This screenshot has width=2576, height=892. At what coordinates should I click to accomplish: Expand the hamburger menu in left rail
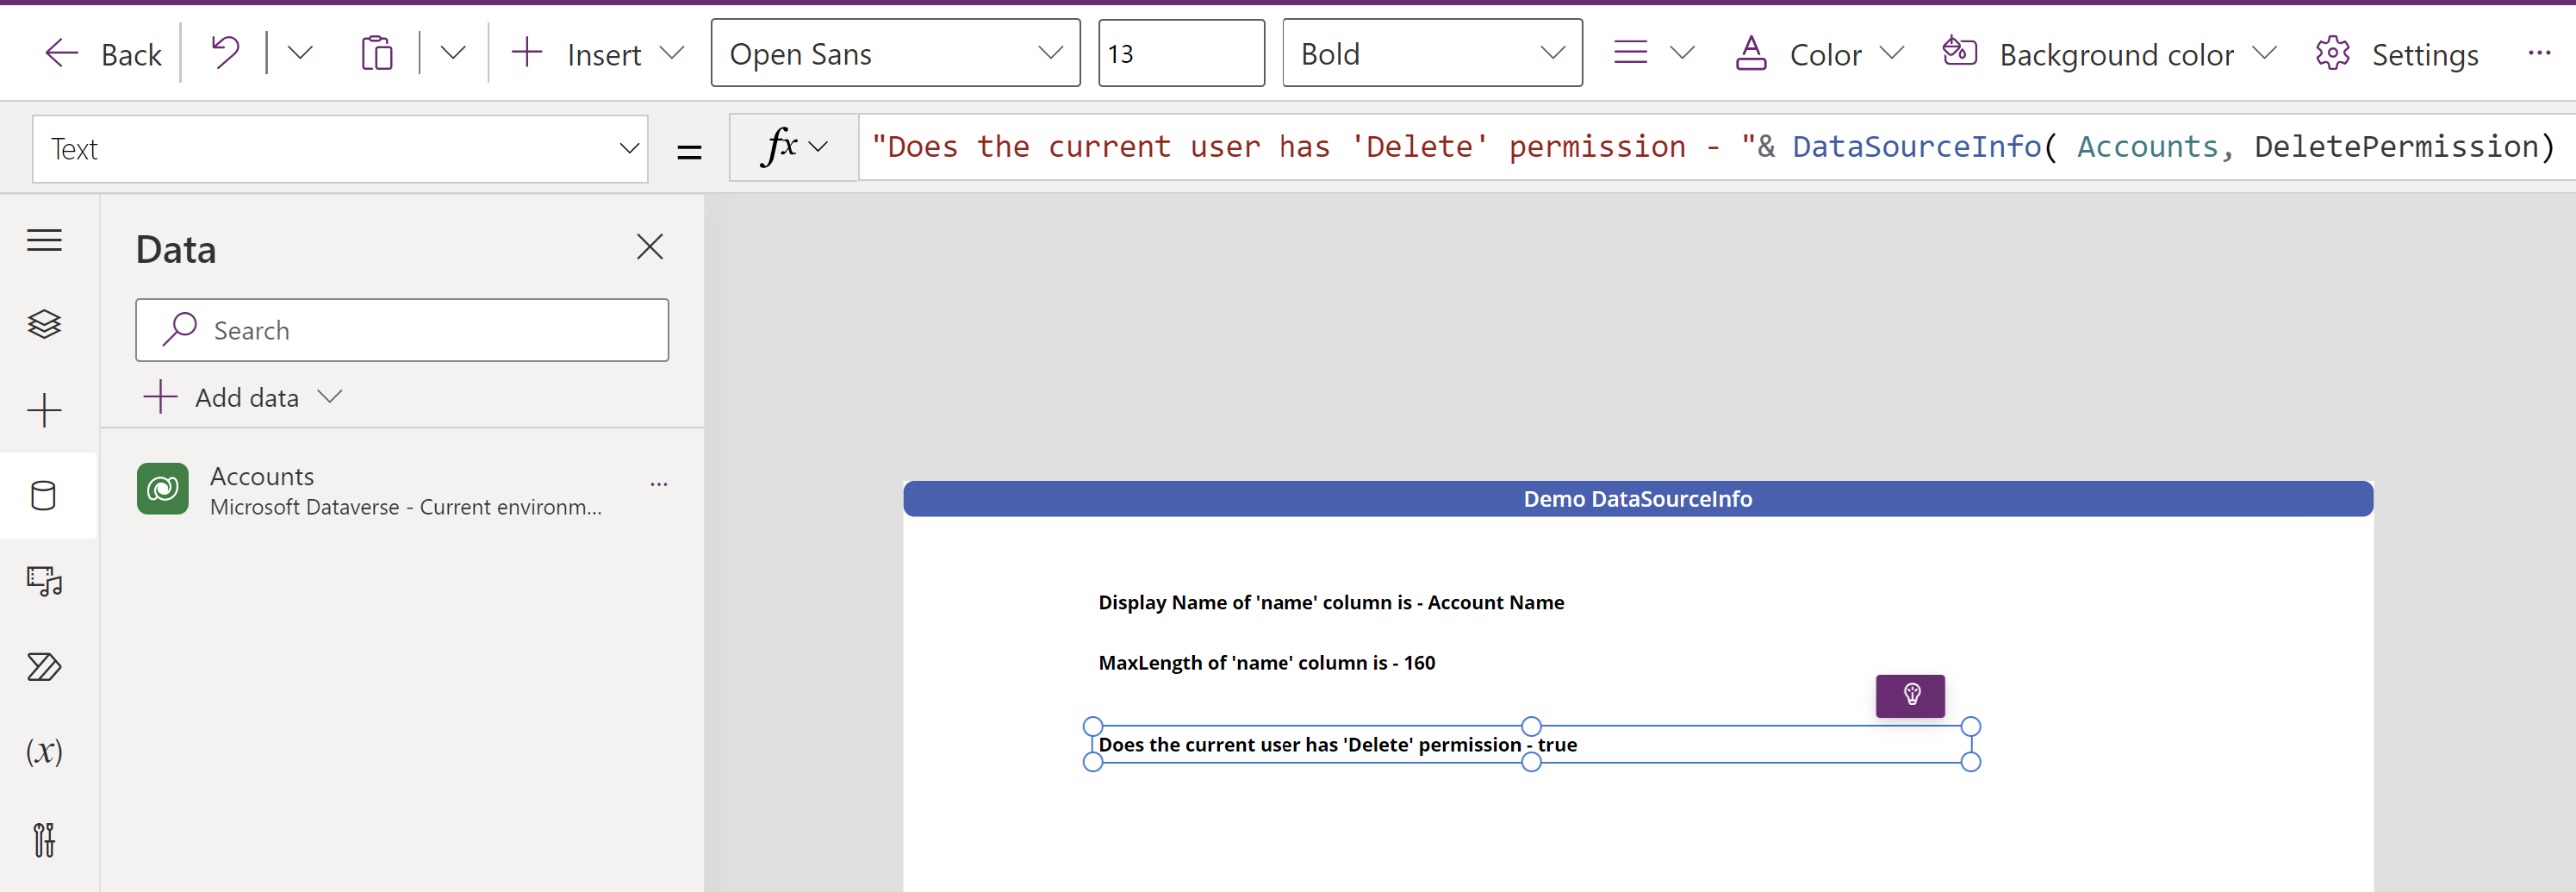(44, 240)
